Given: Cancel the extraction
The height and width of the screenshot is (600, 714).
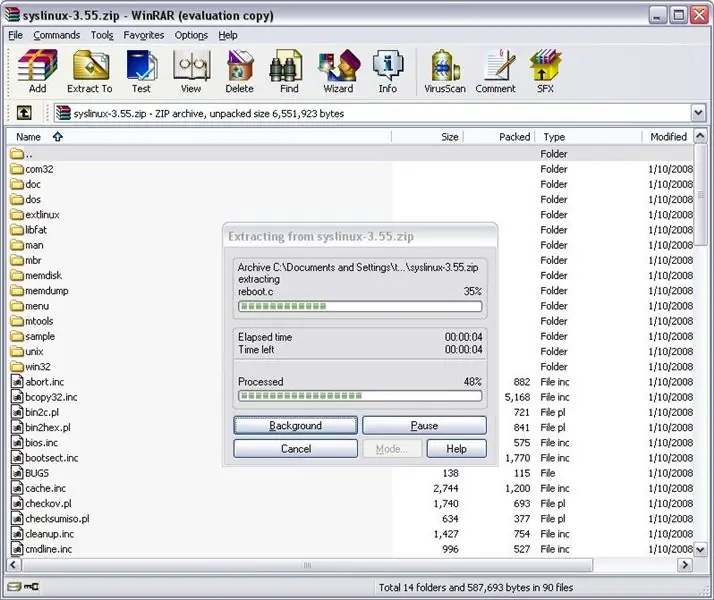Looking at the screenshot, I should pyautogui.click(x=296, y=448).
